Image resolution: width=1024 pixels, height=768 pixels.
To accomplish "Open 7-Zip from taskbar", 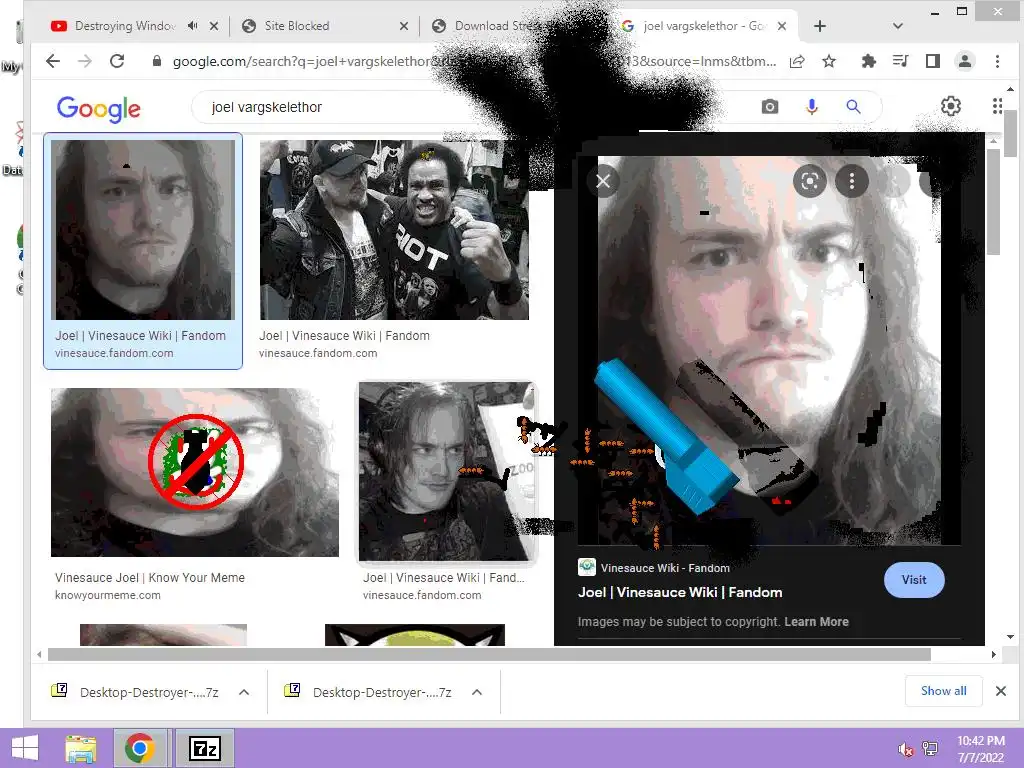I will coord(204,748).
